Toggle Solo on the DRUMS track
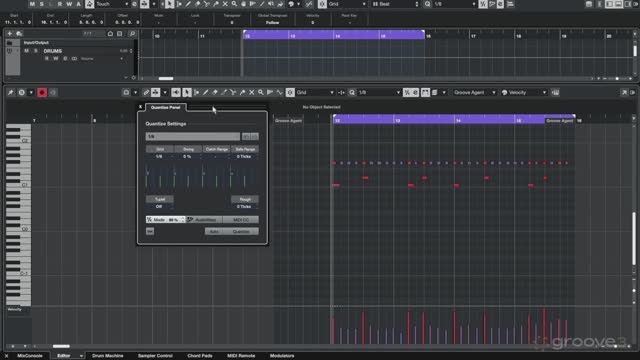 (x=36, y=51)
